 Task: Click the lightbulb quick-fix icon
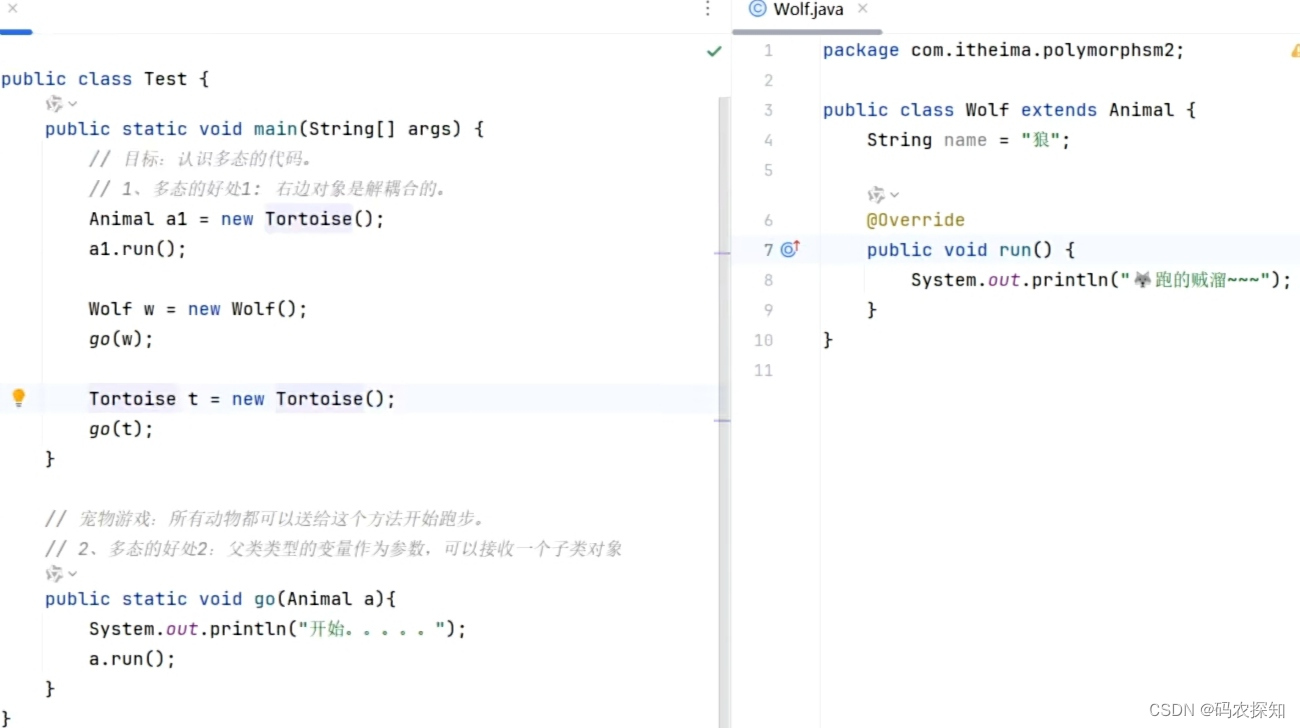tap(18, 398)
